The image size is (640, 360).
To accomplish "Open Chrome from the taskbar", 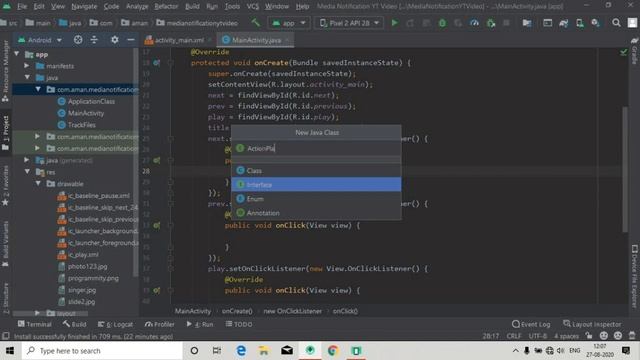I will point(333,351).
